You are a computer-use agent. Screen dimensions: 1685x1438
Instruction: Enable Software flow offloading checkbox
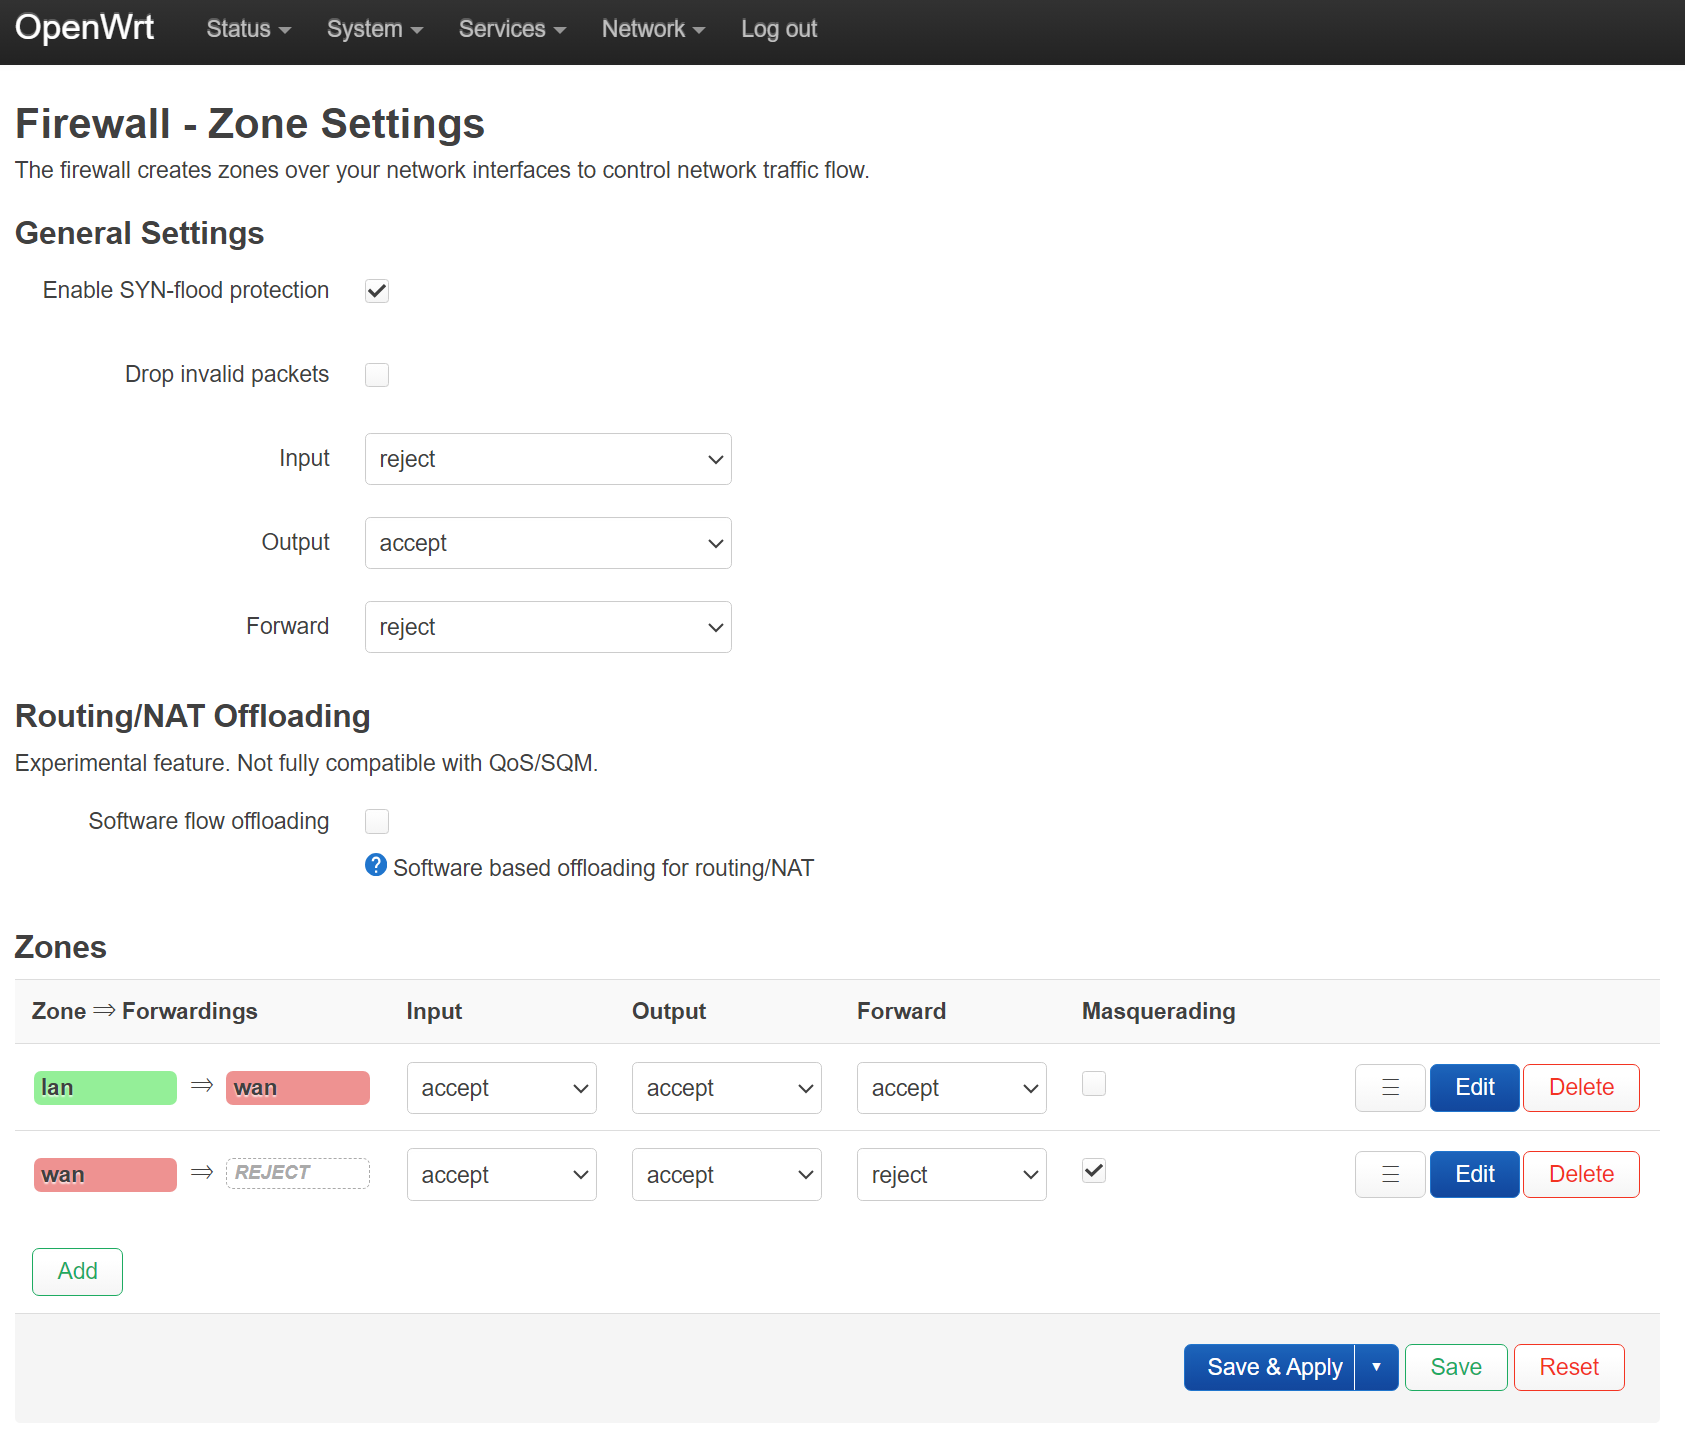pos(377,822)
